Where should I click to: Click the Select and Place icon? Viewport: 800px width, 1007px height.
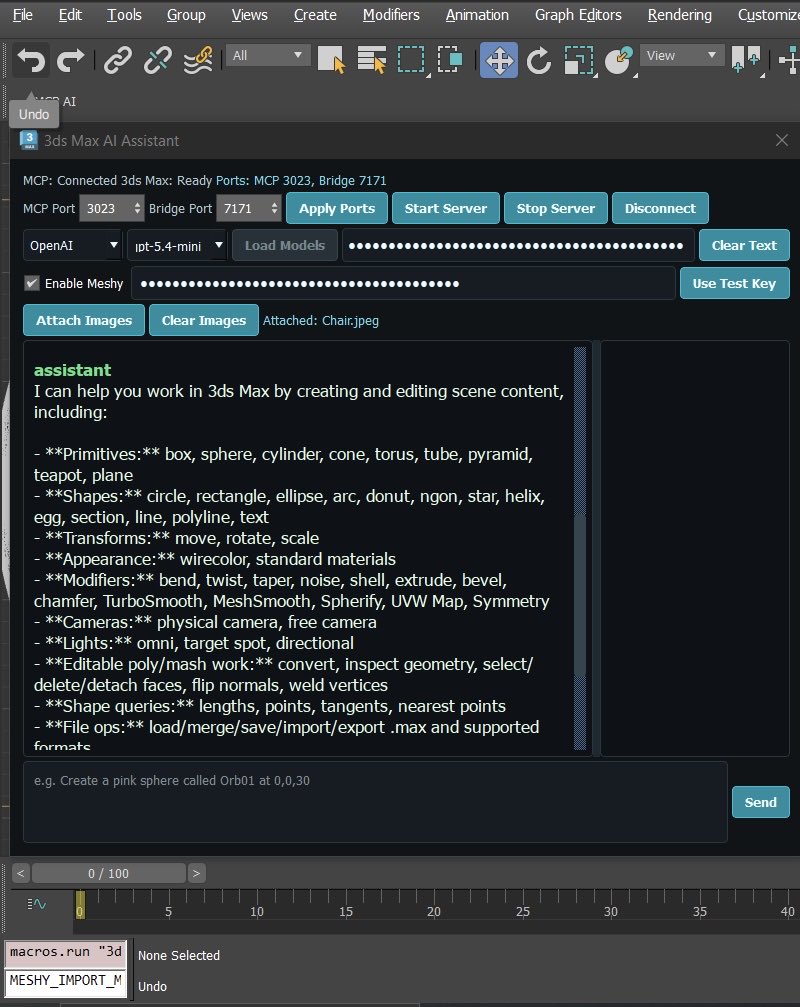(x=618, y=60)
